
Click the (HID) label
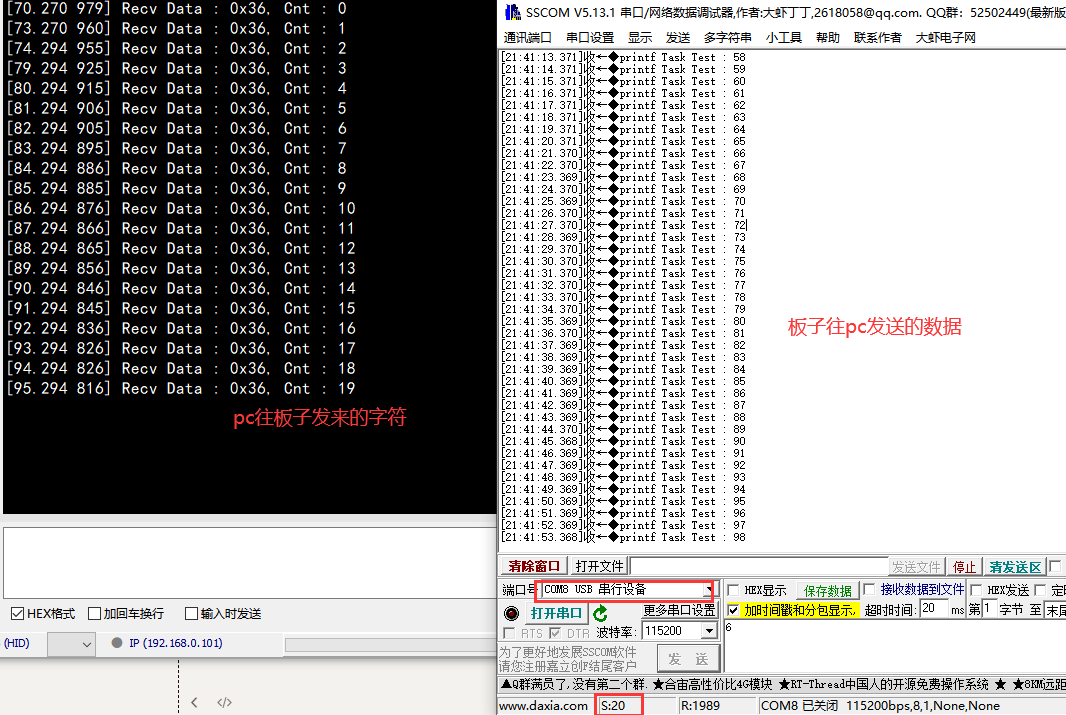point(17,643)
